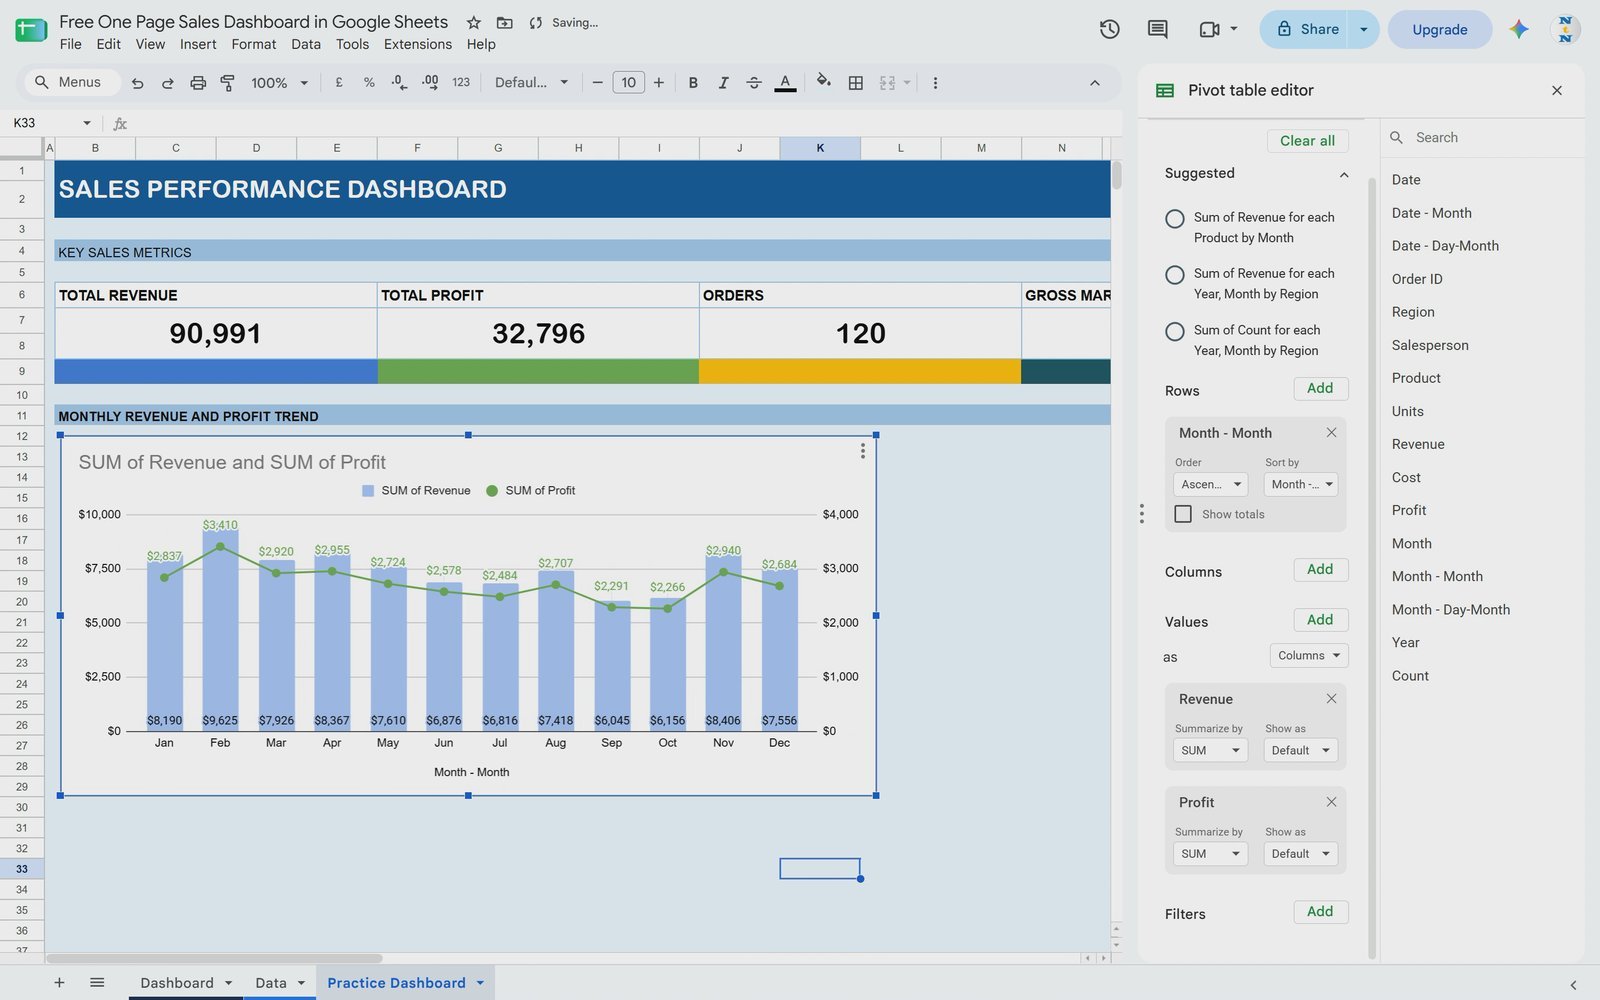Add a Rows field

click(1320, 388)
